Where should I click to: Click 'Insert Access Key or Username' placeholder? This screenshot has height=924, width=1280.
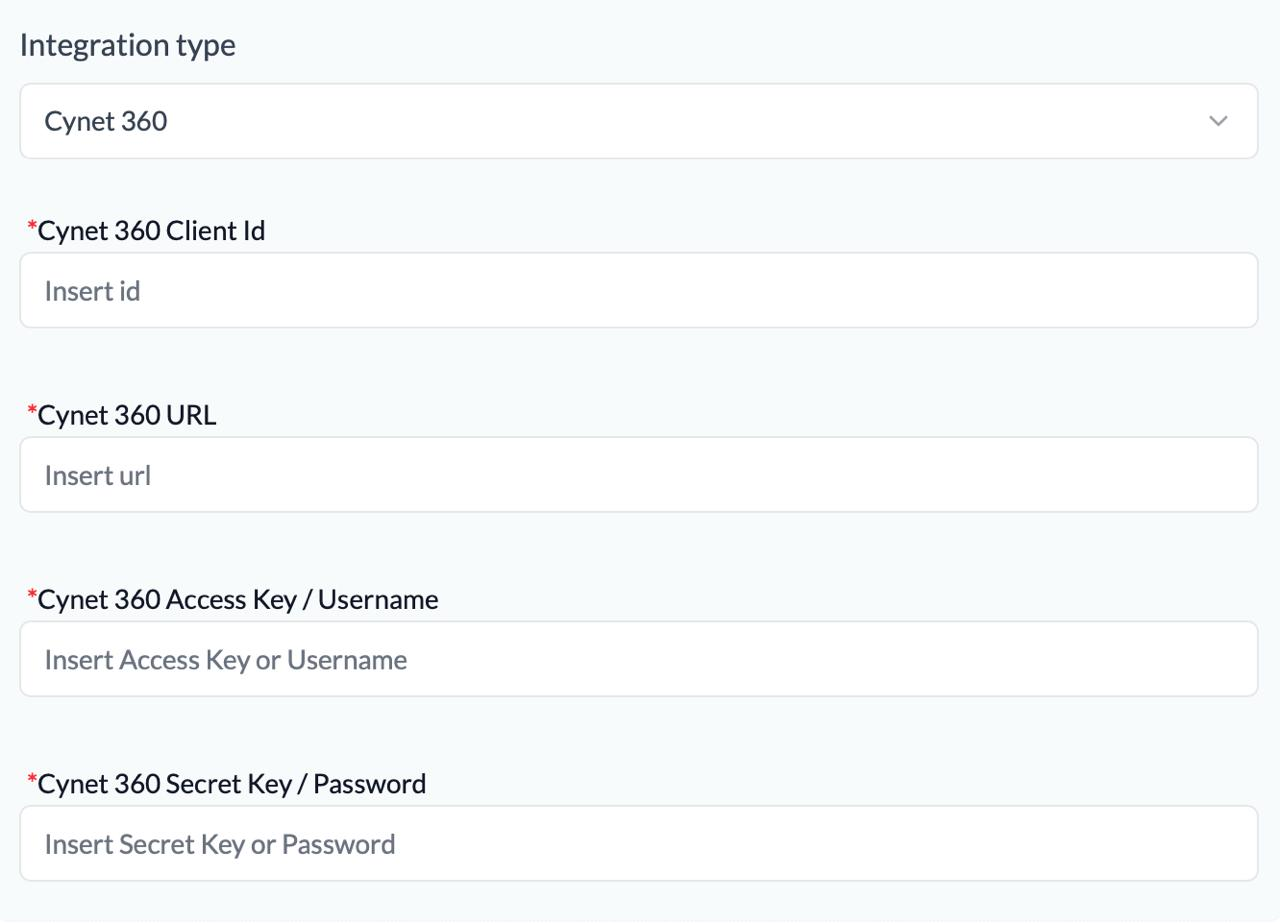pyautogui.click(x=226, y=660)
